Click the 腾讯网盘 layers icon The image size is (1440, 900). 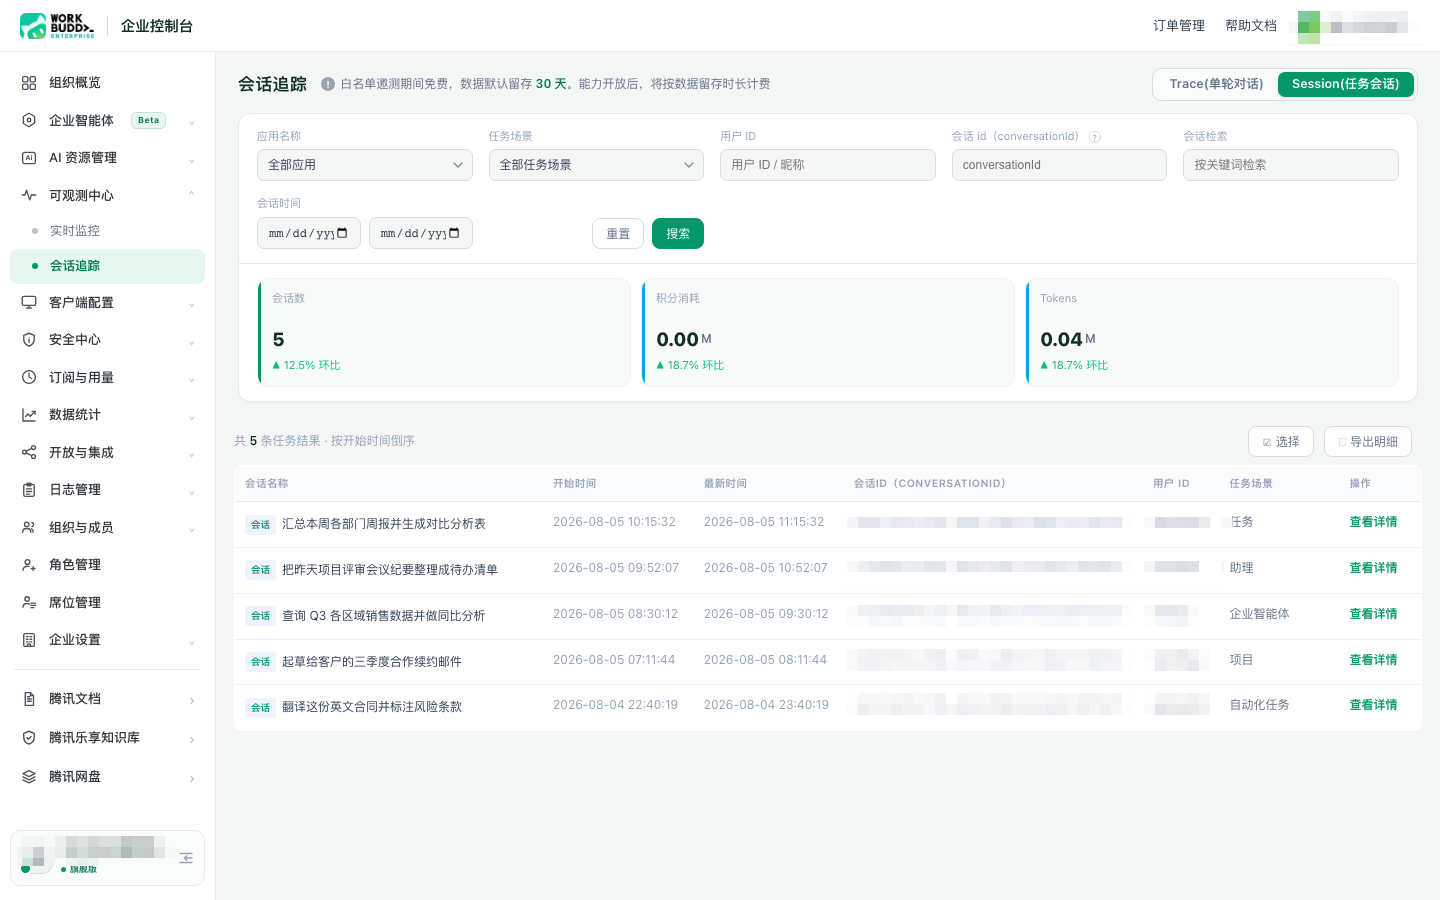pos(29,777)
